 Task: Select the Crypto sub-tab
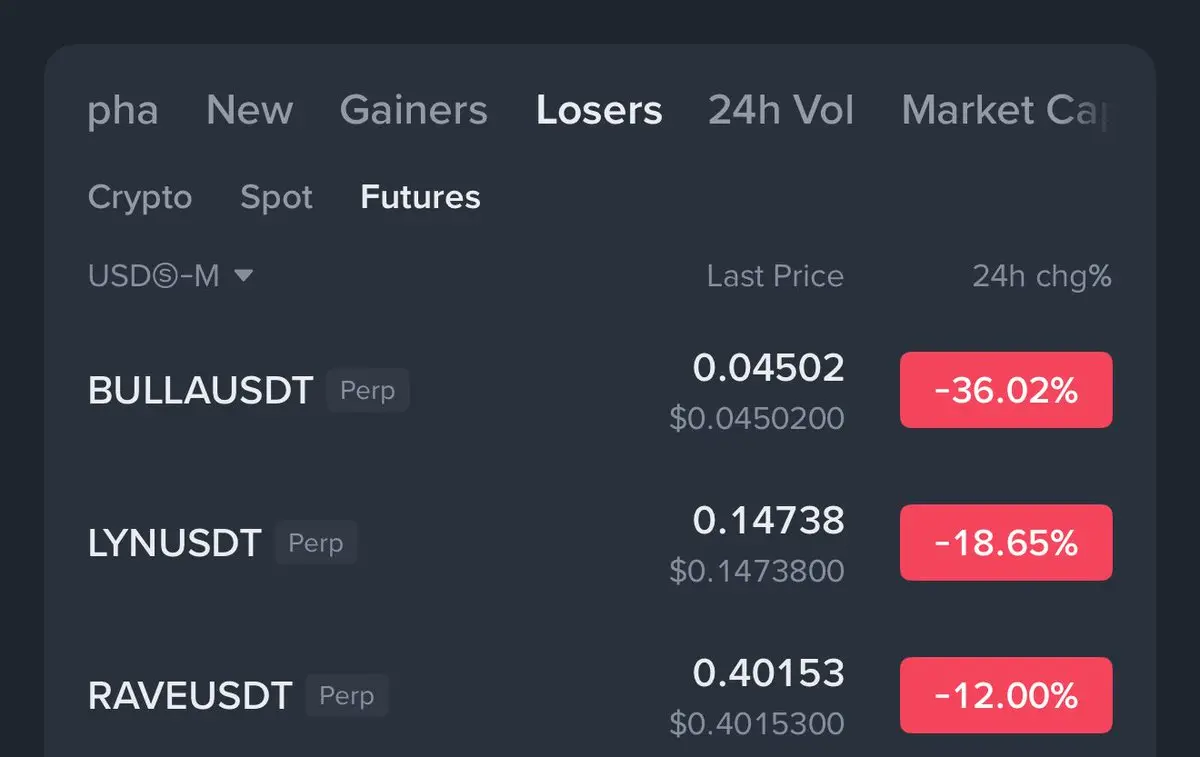(140, 197)
